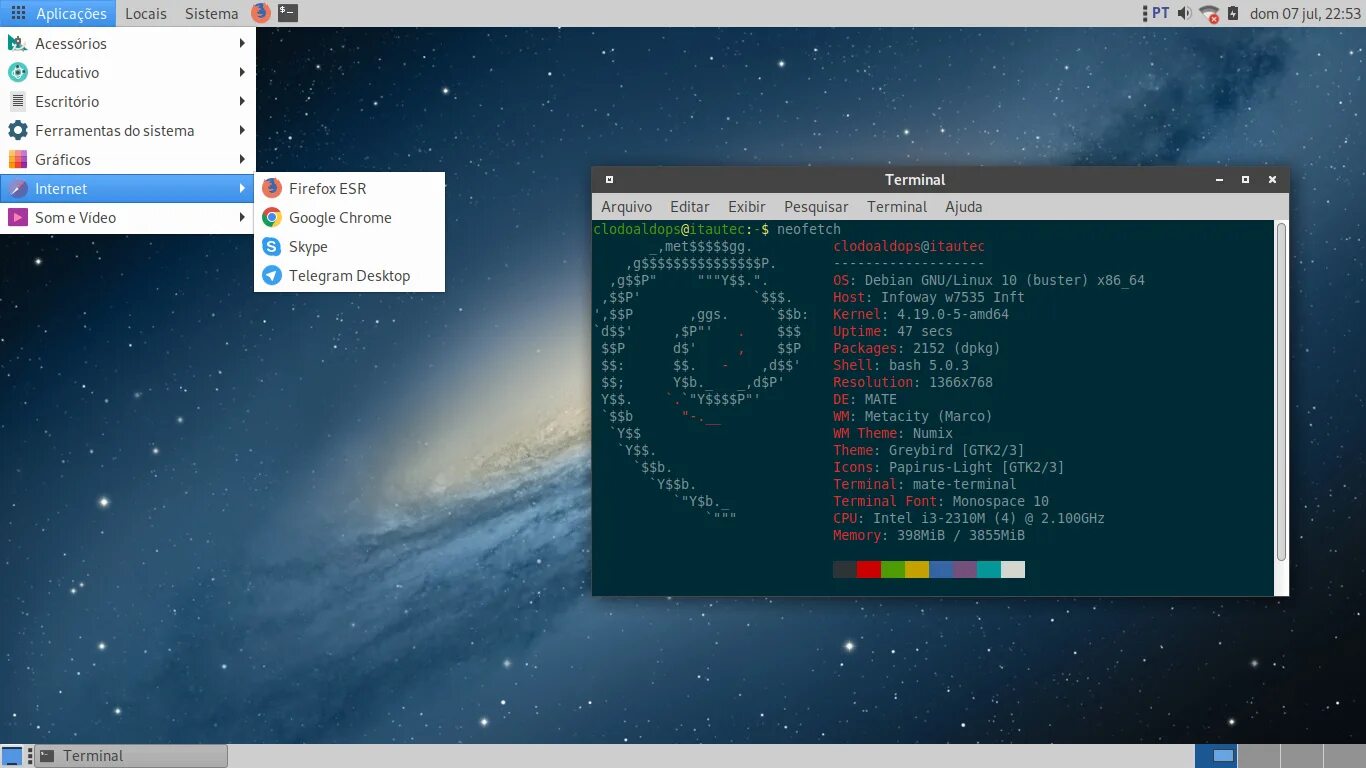Open the Aplicações menu grid icon
This screenshot has height=768, width=1366.
point(18,13)
